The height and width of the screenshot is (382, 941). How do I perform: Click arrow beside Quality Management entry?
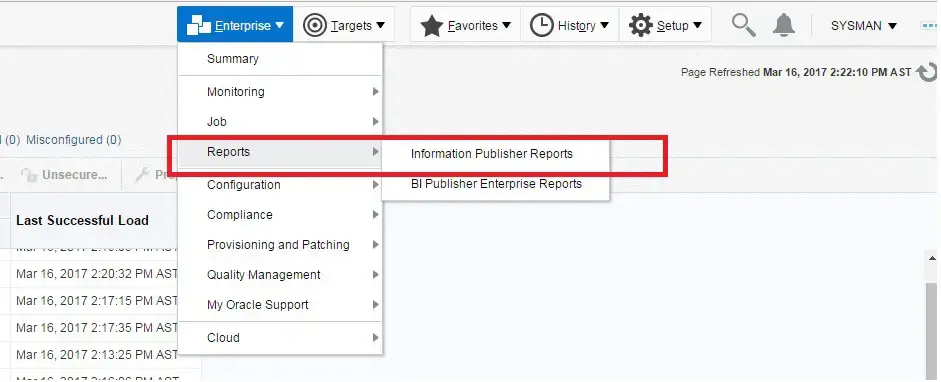(x=376, y=275)
